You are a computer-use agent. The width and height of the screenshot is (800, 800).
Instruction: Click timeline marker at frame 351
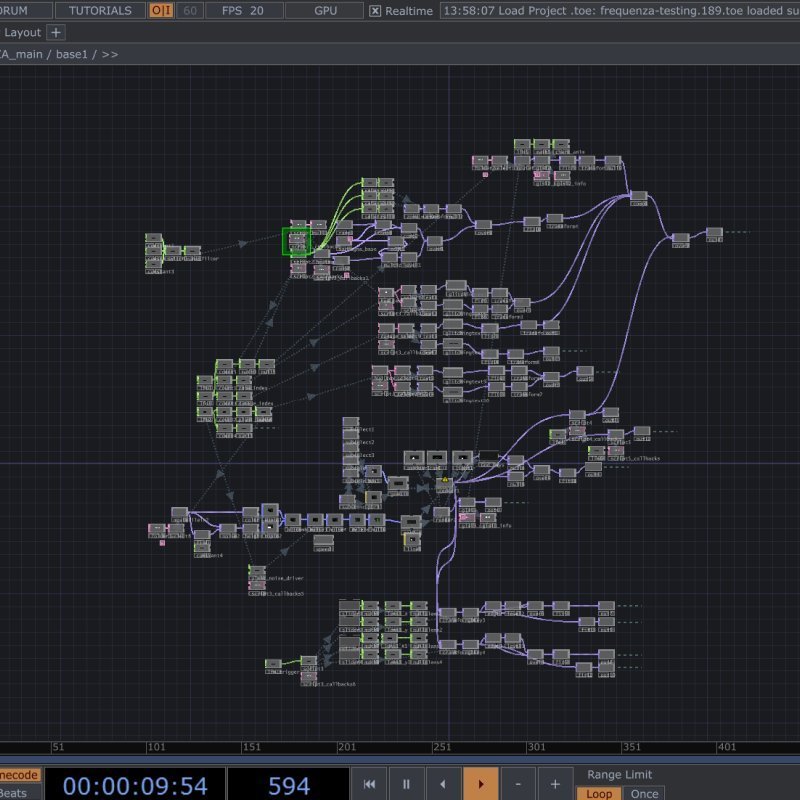pos(631,747)
